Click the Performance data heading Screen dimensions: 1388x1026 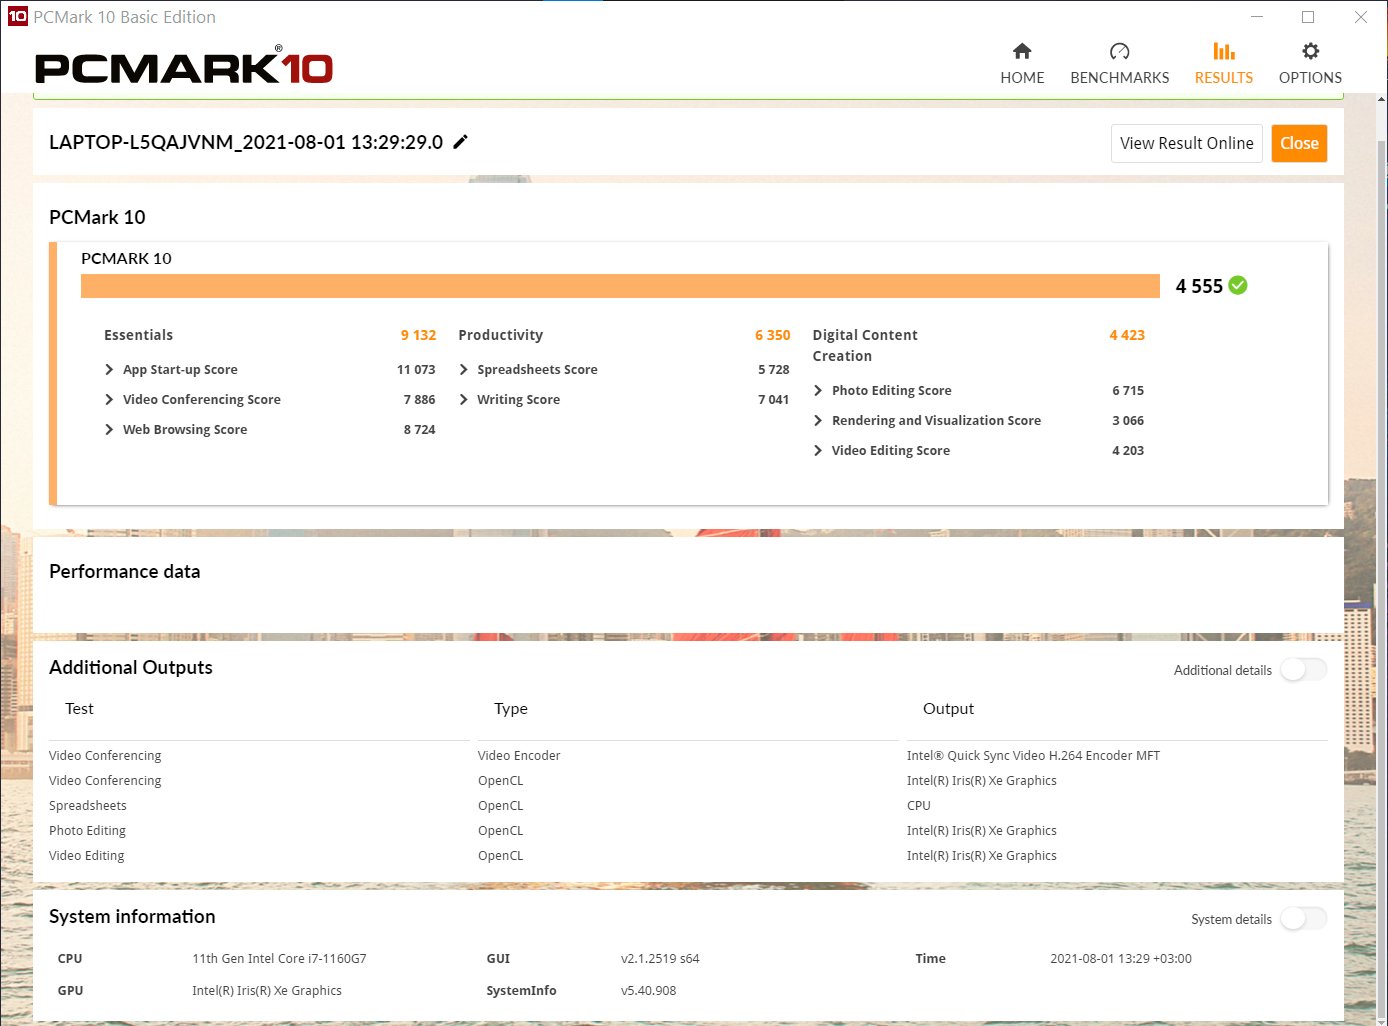tap(124, 572)
